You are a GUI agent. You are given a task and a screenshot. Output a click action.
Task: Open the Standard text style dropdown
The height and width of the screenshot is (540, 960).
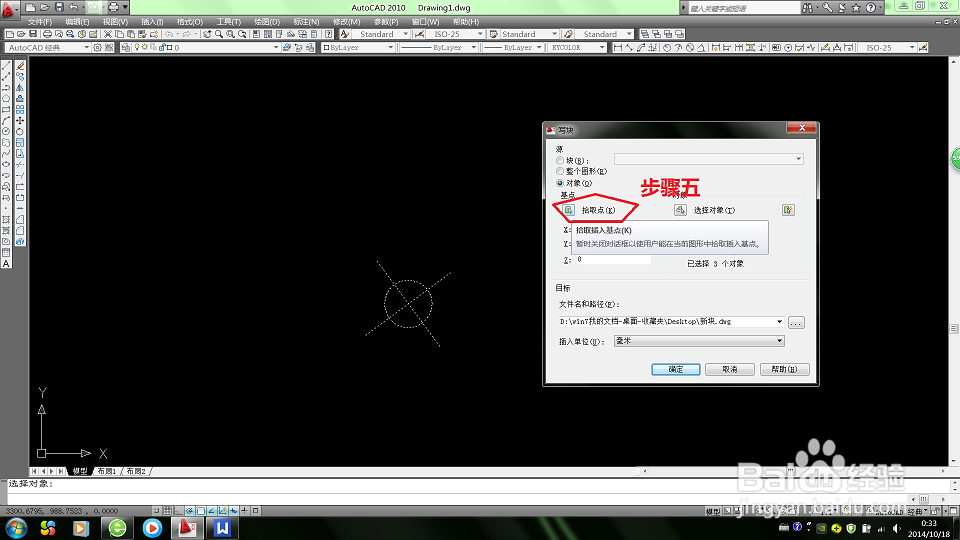tap(405, 34)
